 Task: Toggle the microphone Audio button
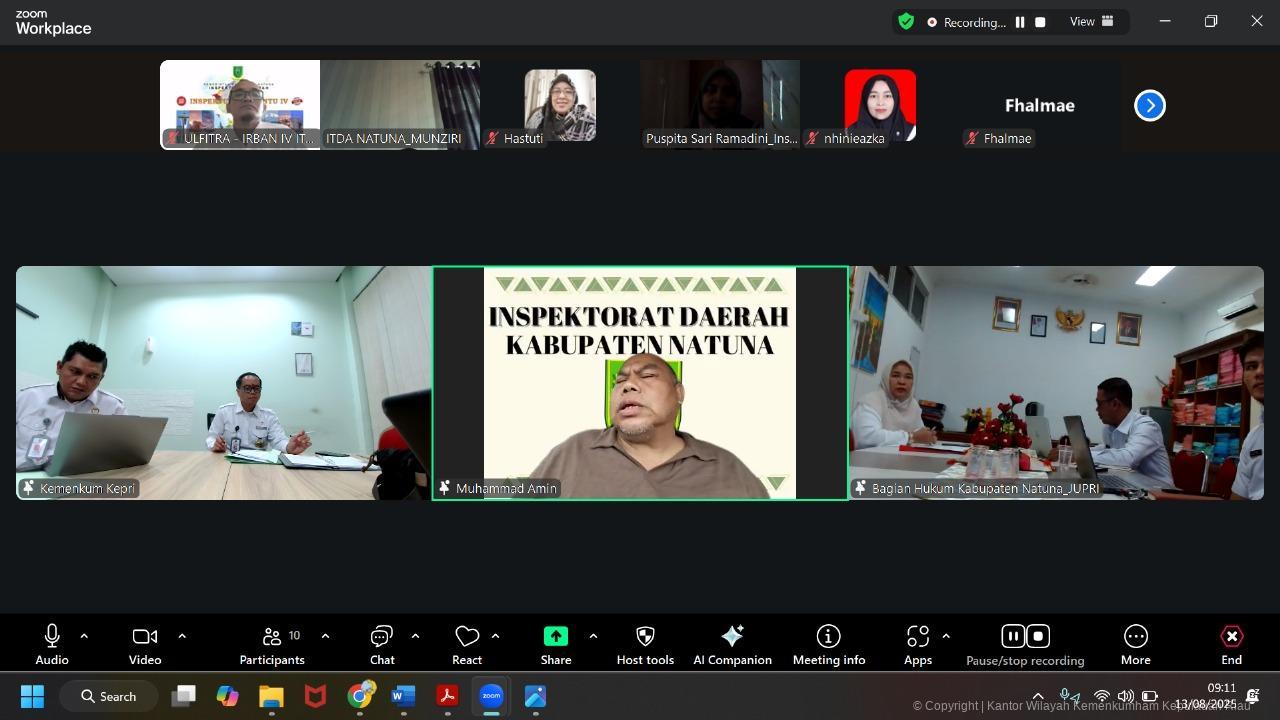click(x=52, y=637)
